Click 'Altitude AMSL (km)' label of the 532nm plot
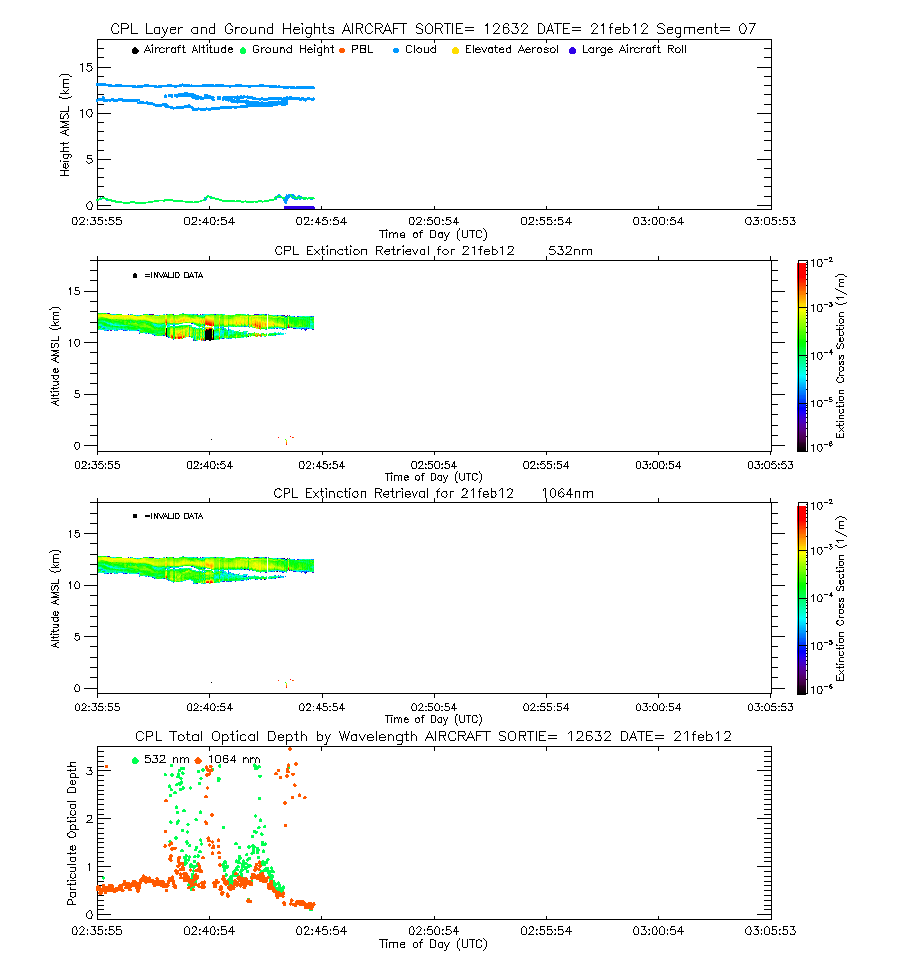Image resolution: width=900 pixels, height=970 pixels. (x=55, y=356)
